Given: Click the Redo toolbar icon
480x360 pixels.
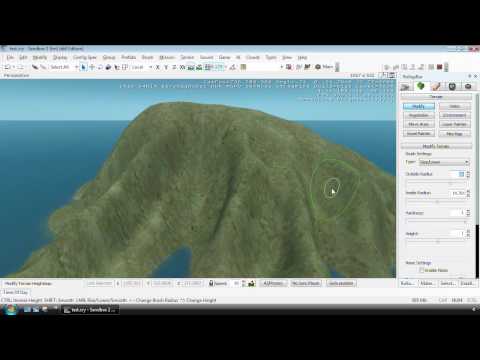Looking at the screenshot, I should click(20, 67).
